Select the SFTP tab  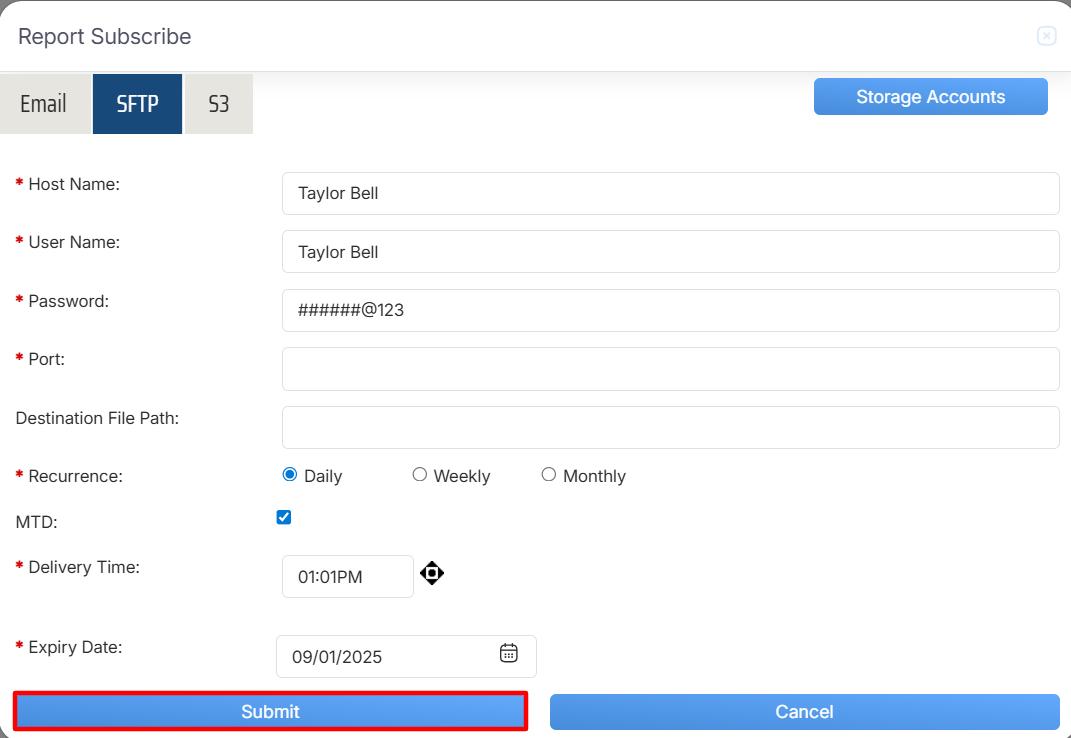click(137, 104)
